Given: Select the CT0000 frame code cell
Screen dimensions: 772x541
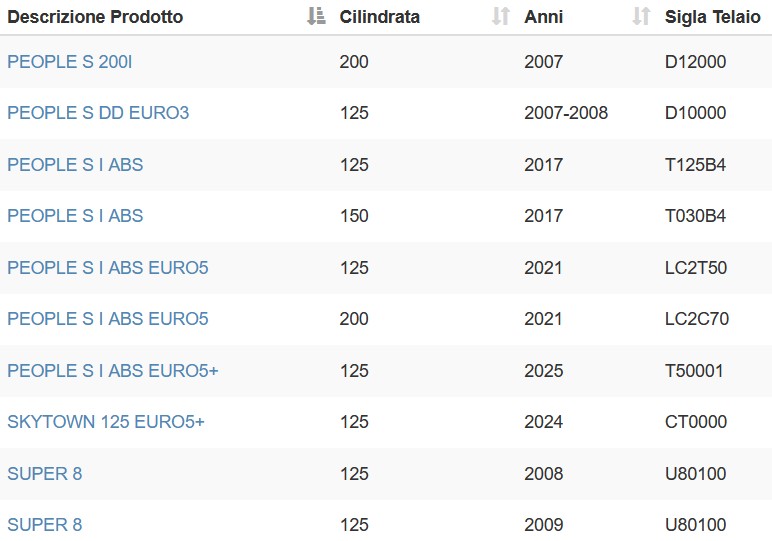Looking at the screenshot, I should pyautogui.click(x=696, y=422).
